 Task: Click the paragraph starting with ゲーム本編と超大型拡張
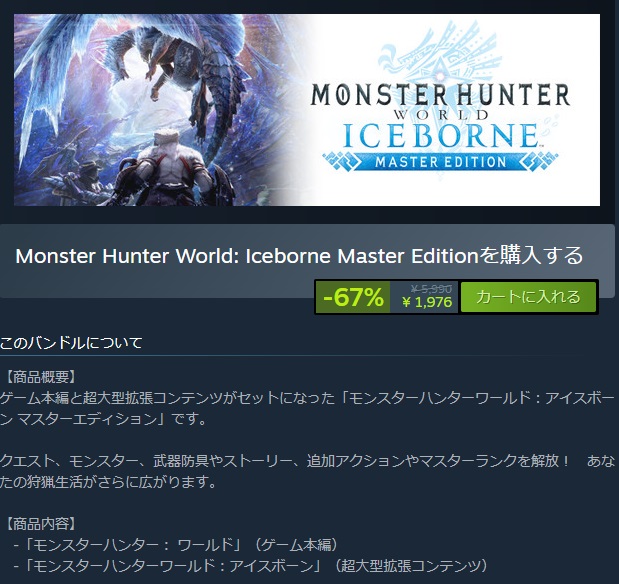tap(307, 408)
